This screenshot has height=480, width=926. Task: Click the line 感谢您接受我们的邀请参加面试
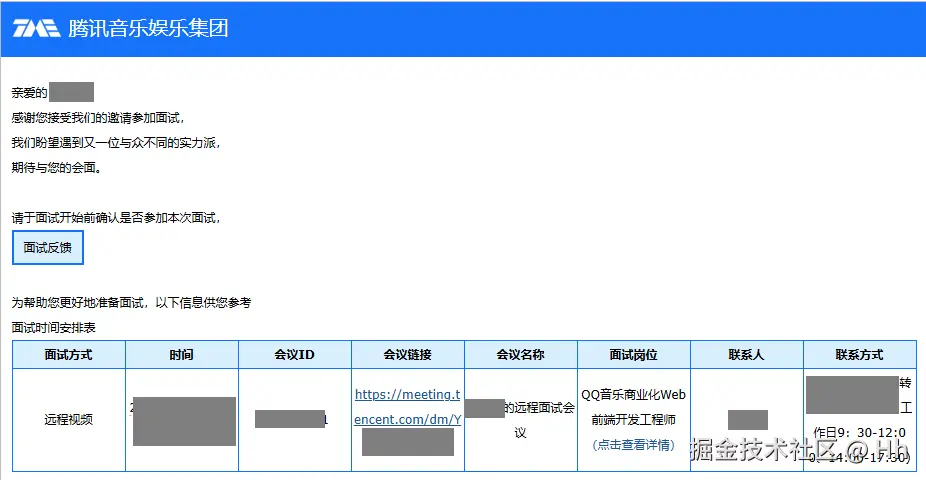pos(98,118)
